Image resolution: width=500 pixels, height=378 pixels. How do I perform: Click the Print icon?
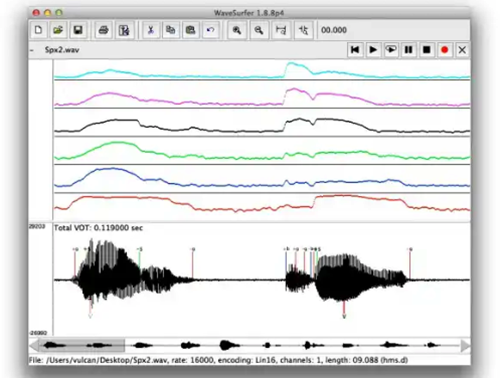pos(104,30)
